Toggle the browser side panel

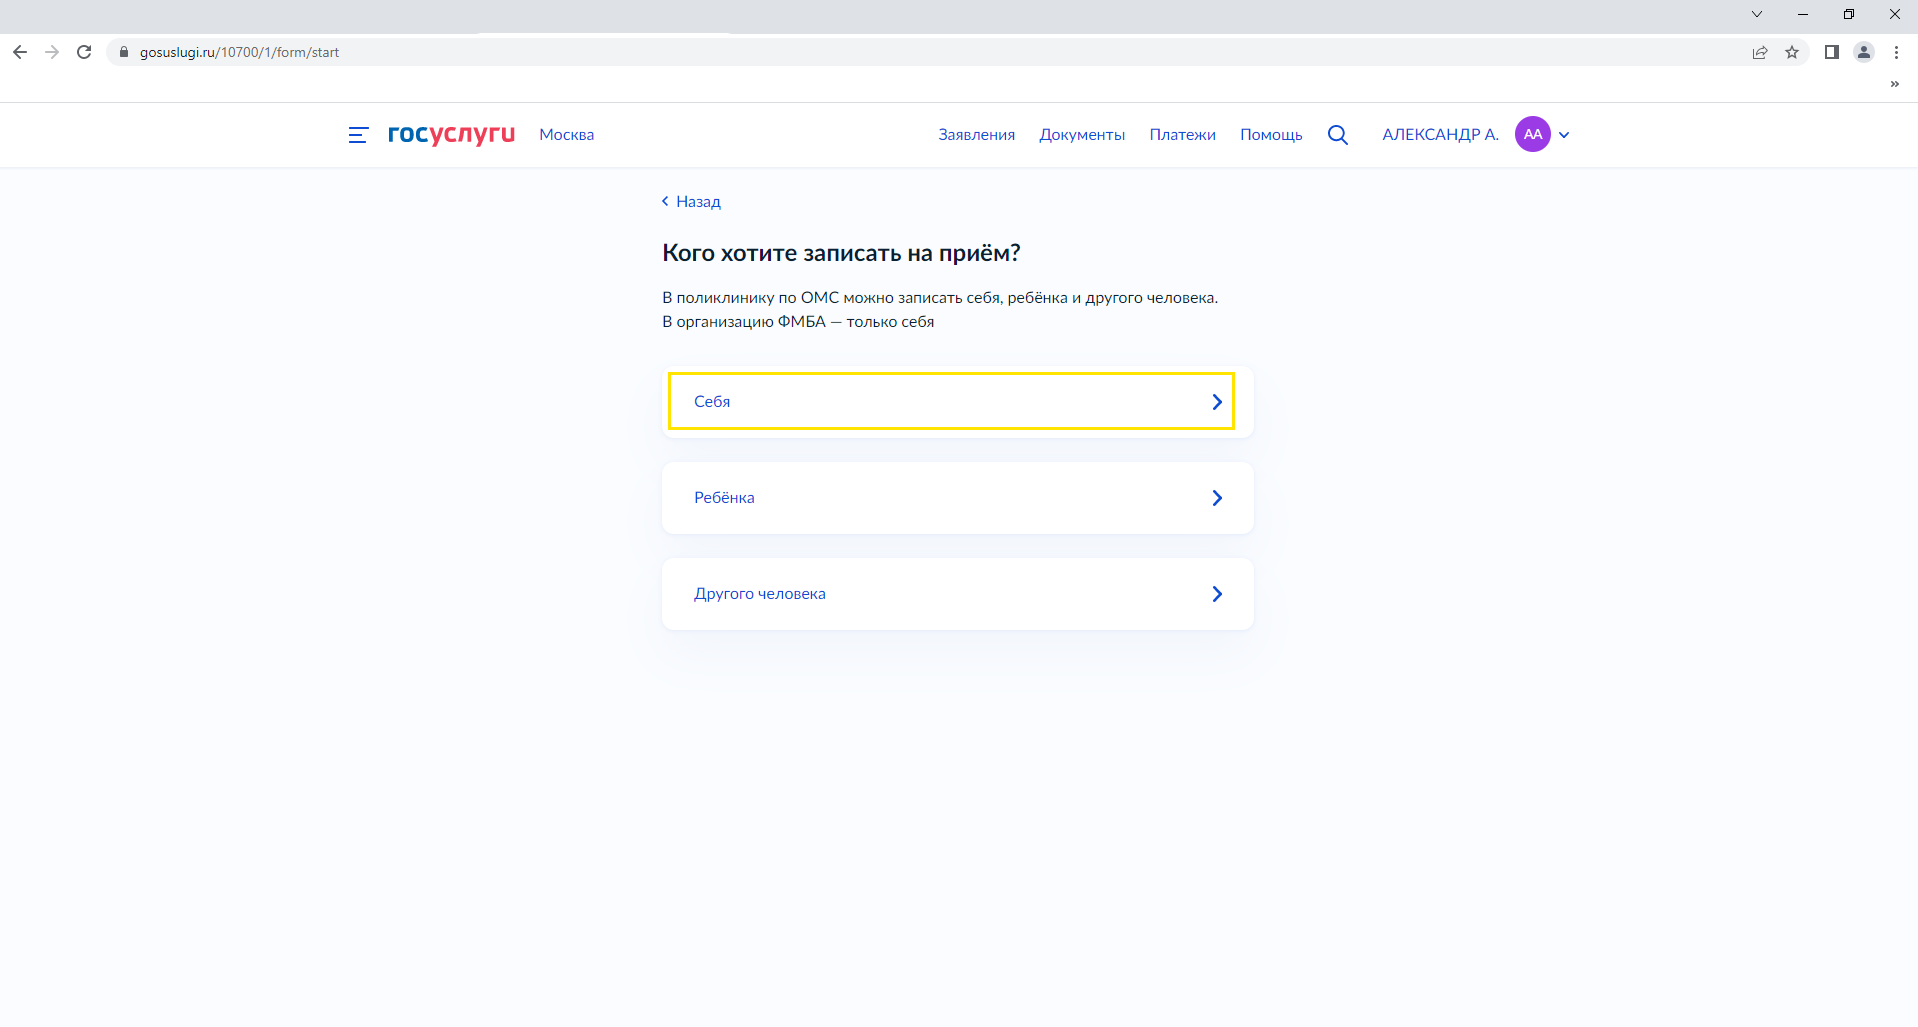(x=1832, y=52)
